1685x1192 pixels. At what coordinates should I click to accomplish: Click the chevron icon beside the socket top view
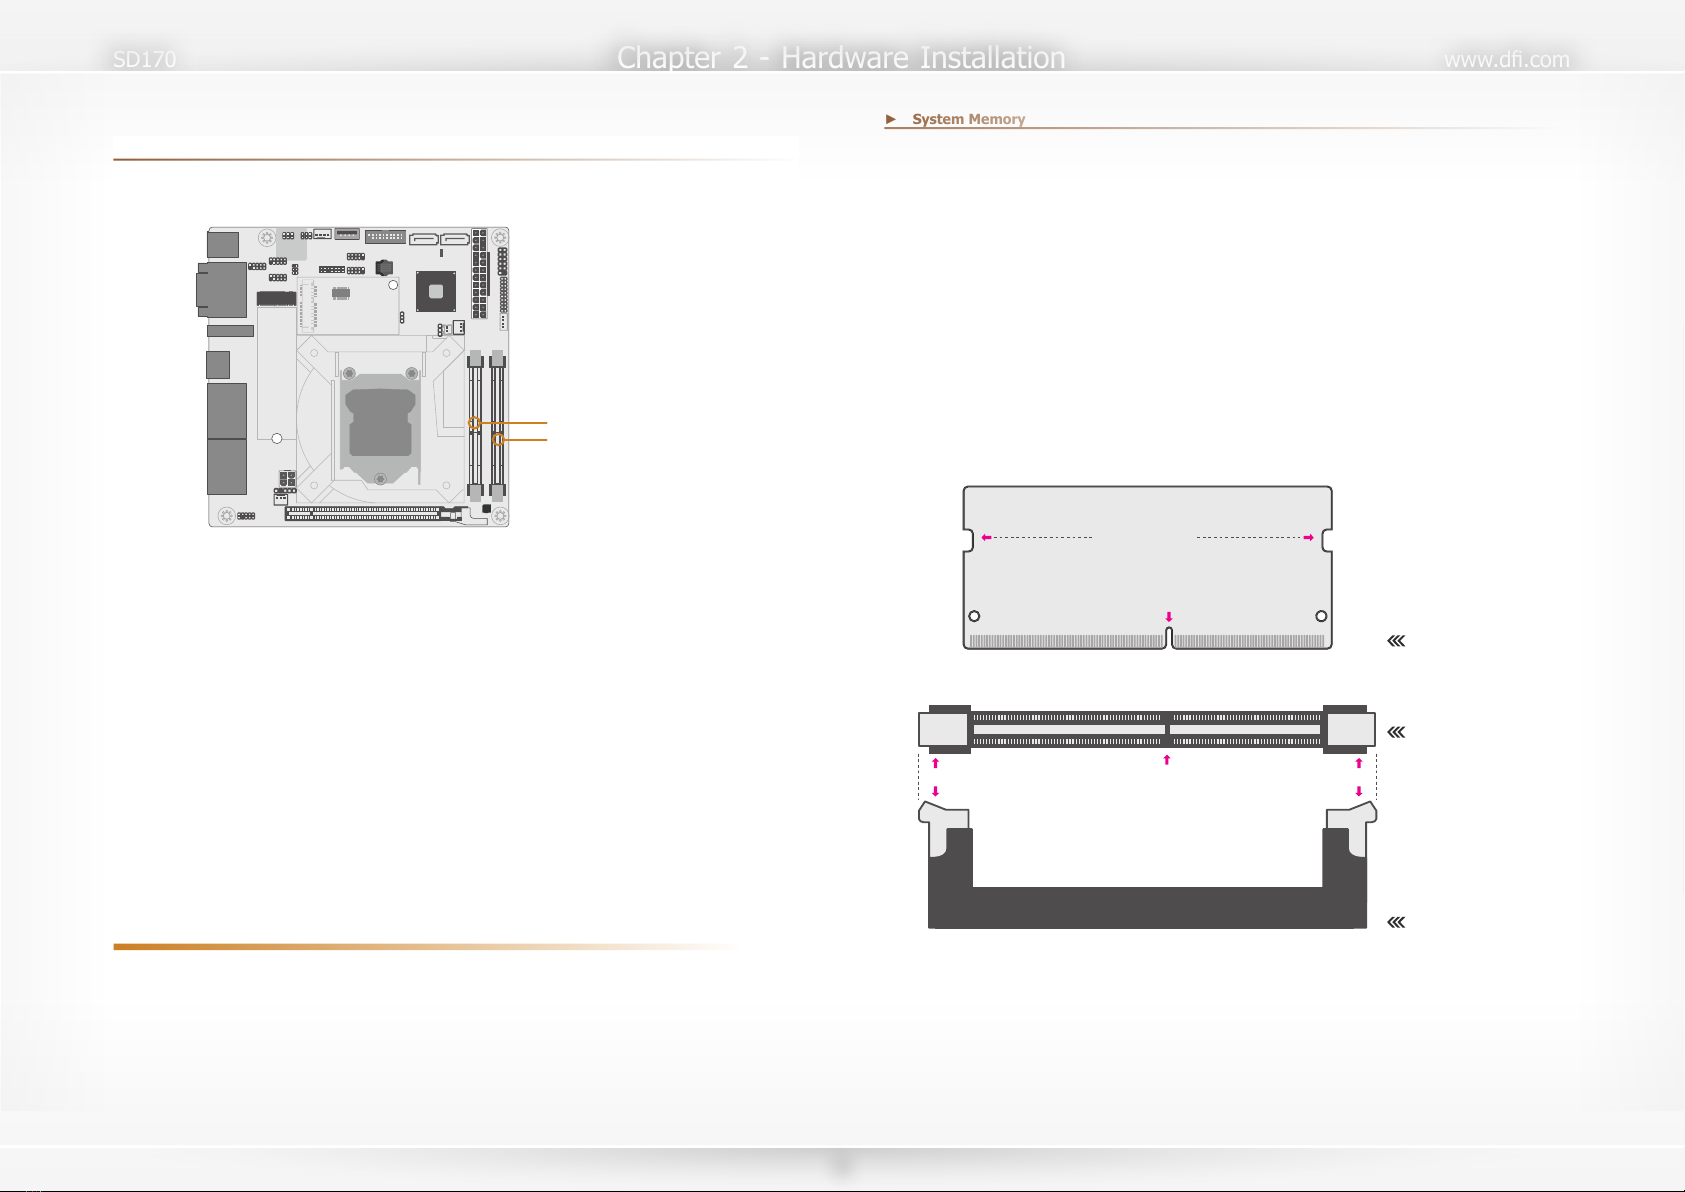[x=1396, y=732]
